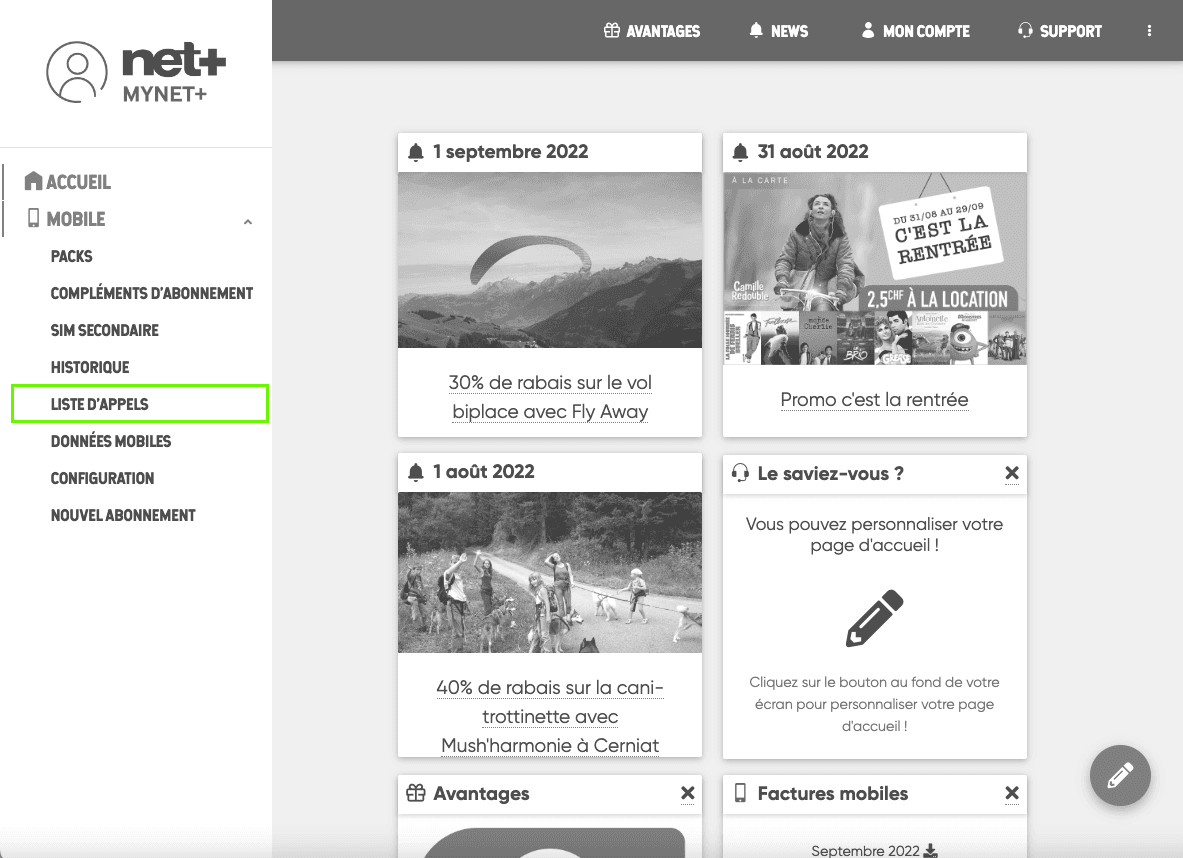
Task: Click the cani-trottinette dog walk image
Action: [550, 572]
